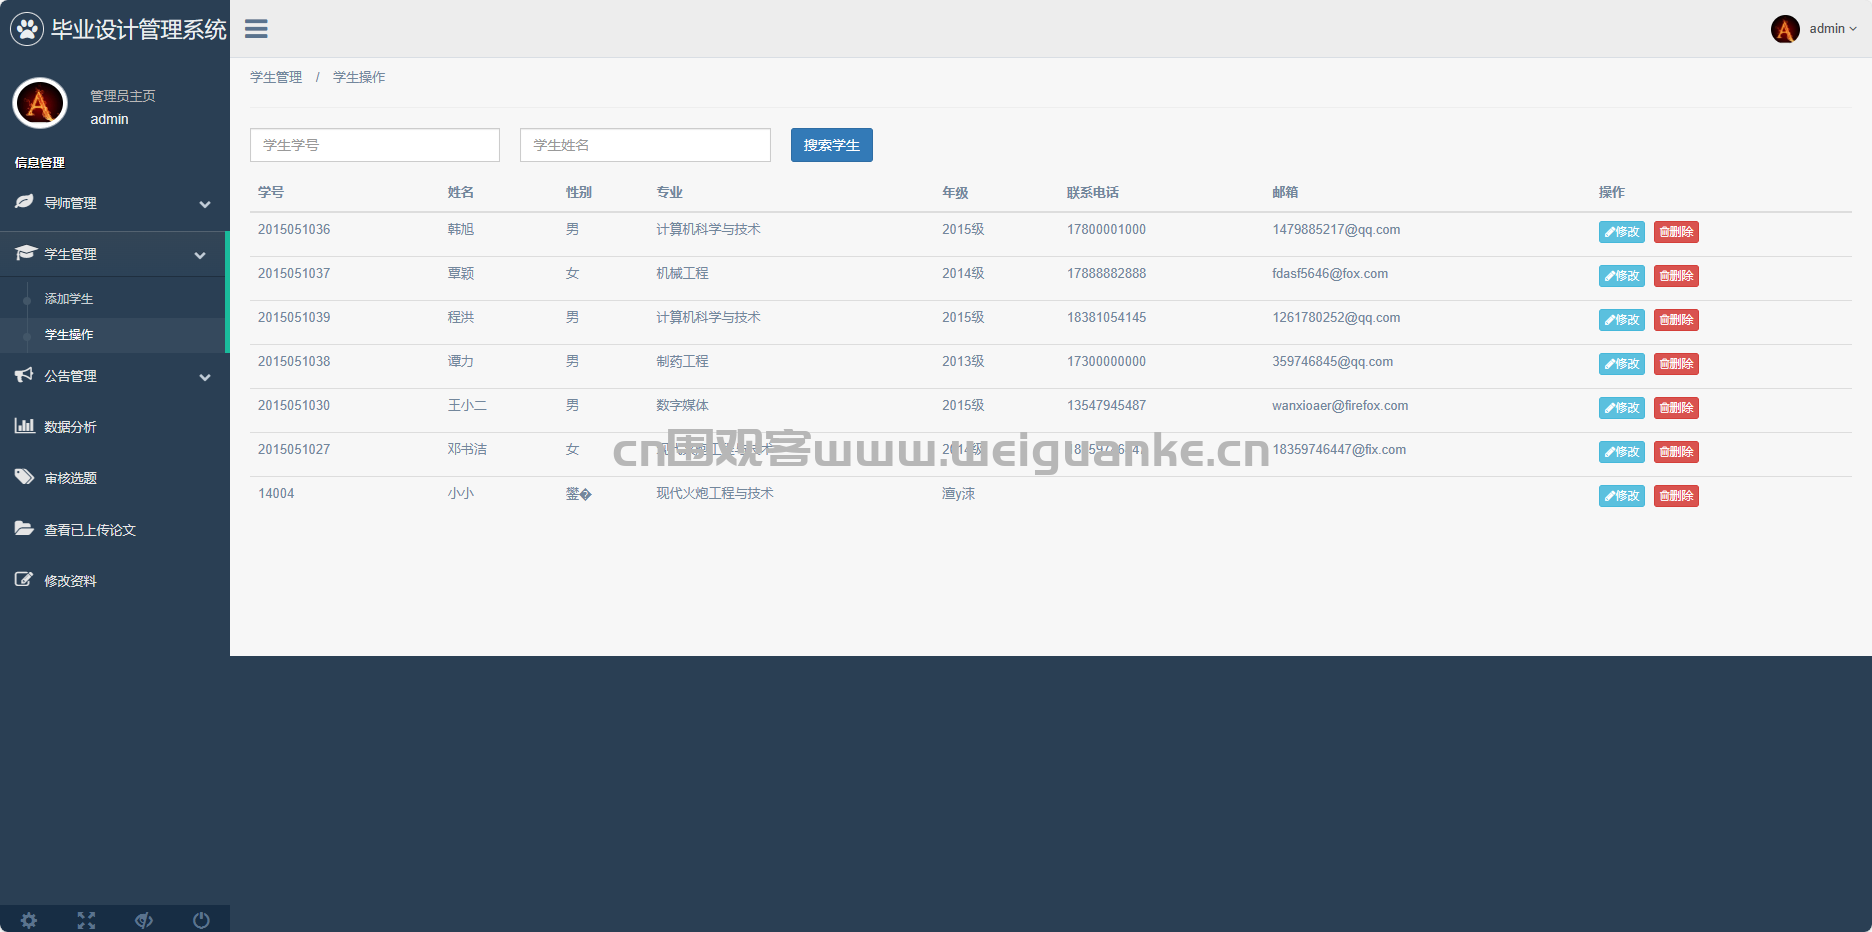Image resolution: width=1872 pixels, height=932 pixels.
Task: Click the fullscreen expand arrows icon
Action: click(x=87, y=920)
